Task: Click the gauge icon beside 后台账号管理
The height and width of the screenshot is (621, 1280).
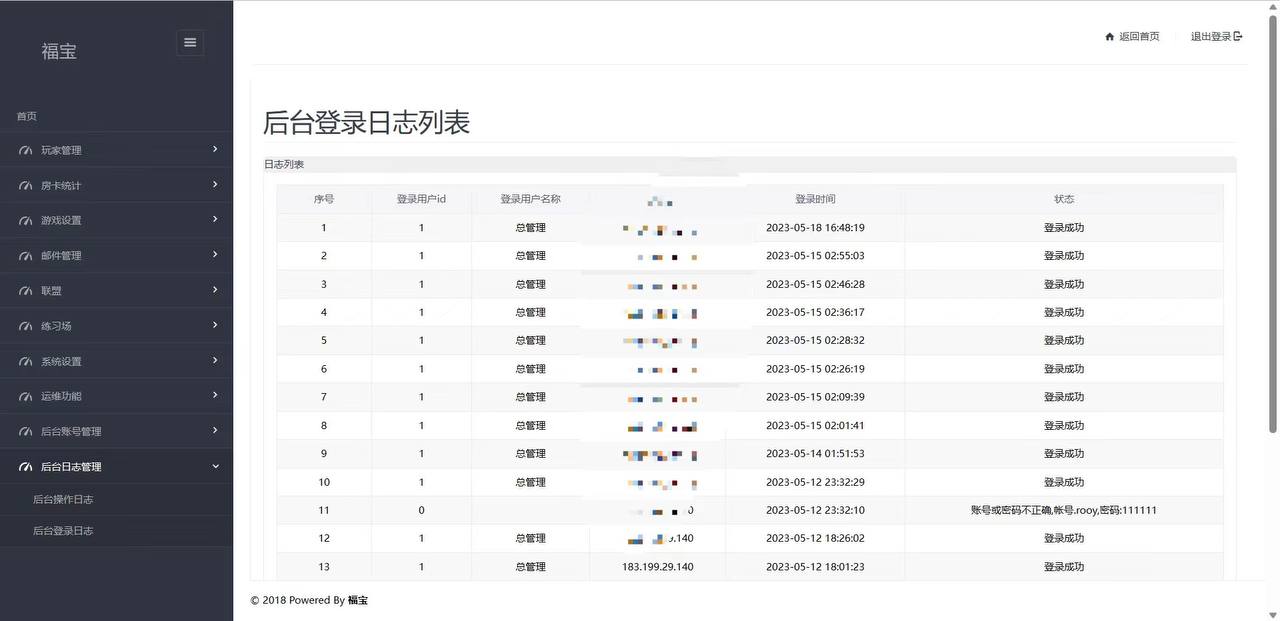Action: (26, 432)
